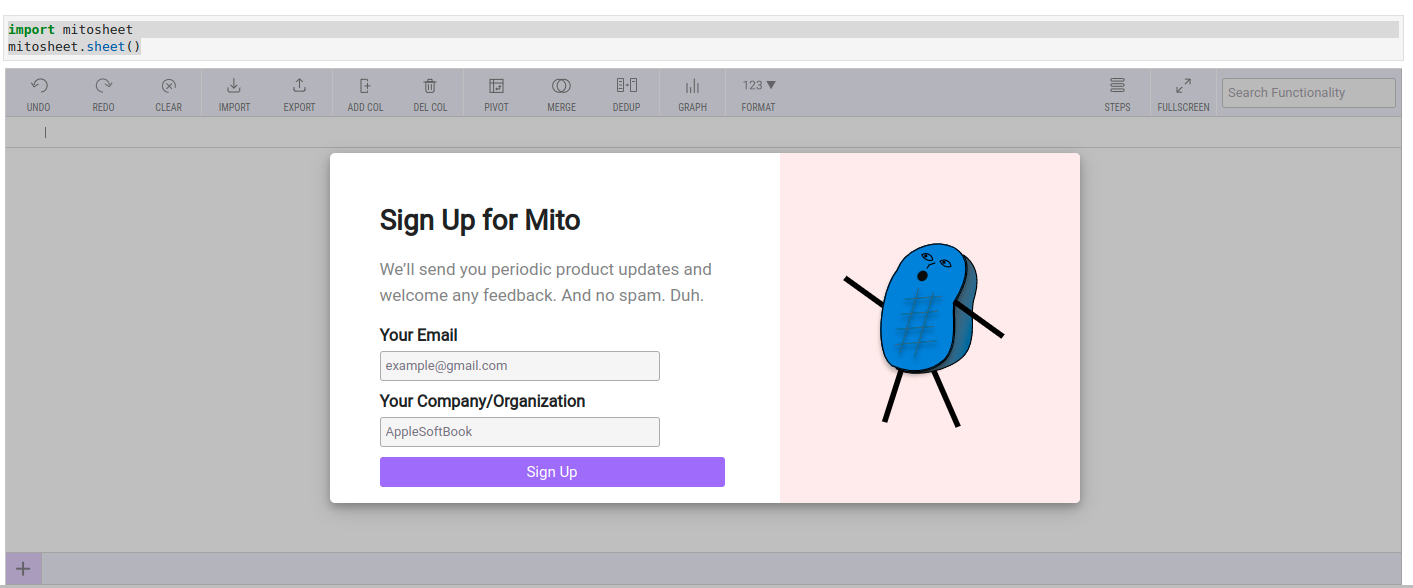Open the Steps history icon
The width and height of the screenshot is (1413, 588).
pyautogui.click(x=1118, y=86)
